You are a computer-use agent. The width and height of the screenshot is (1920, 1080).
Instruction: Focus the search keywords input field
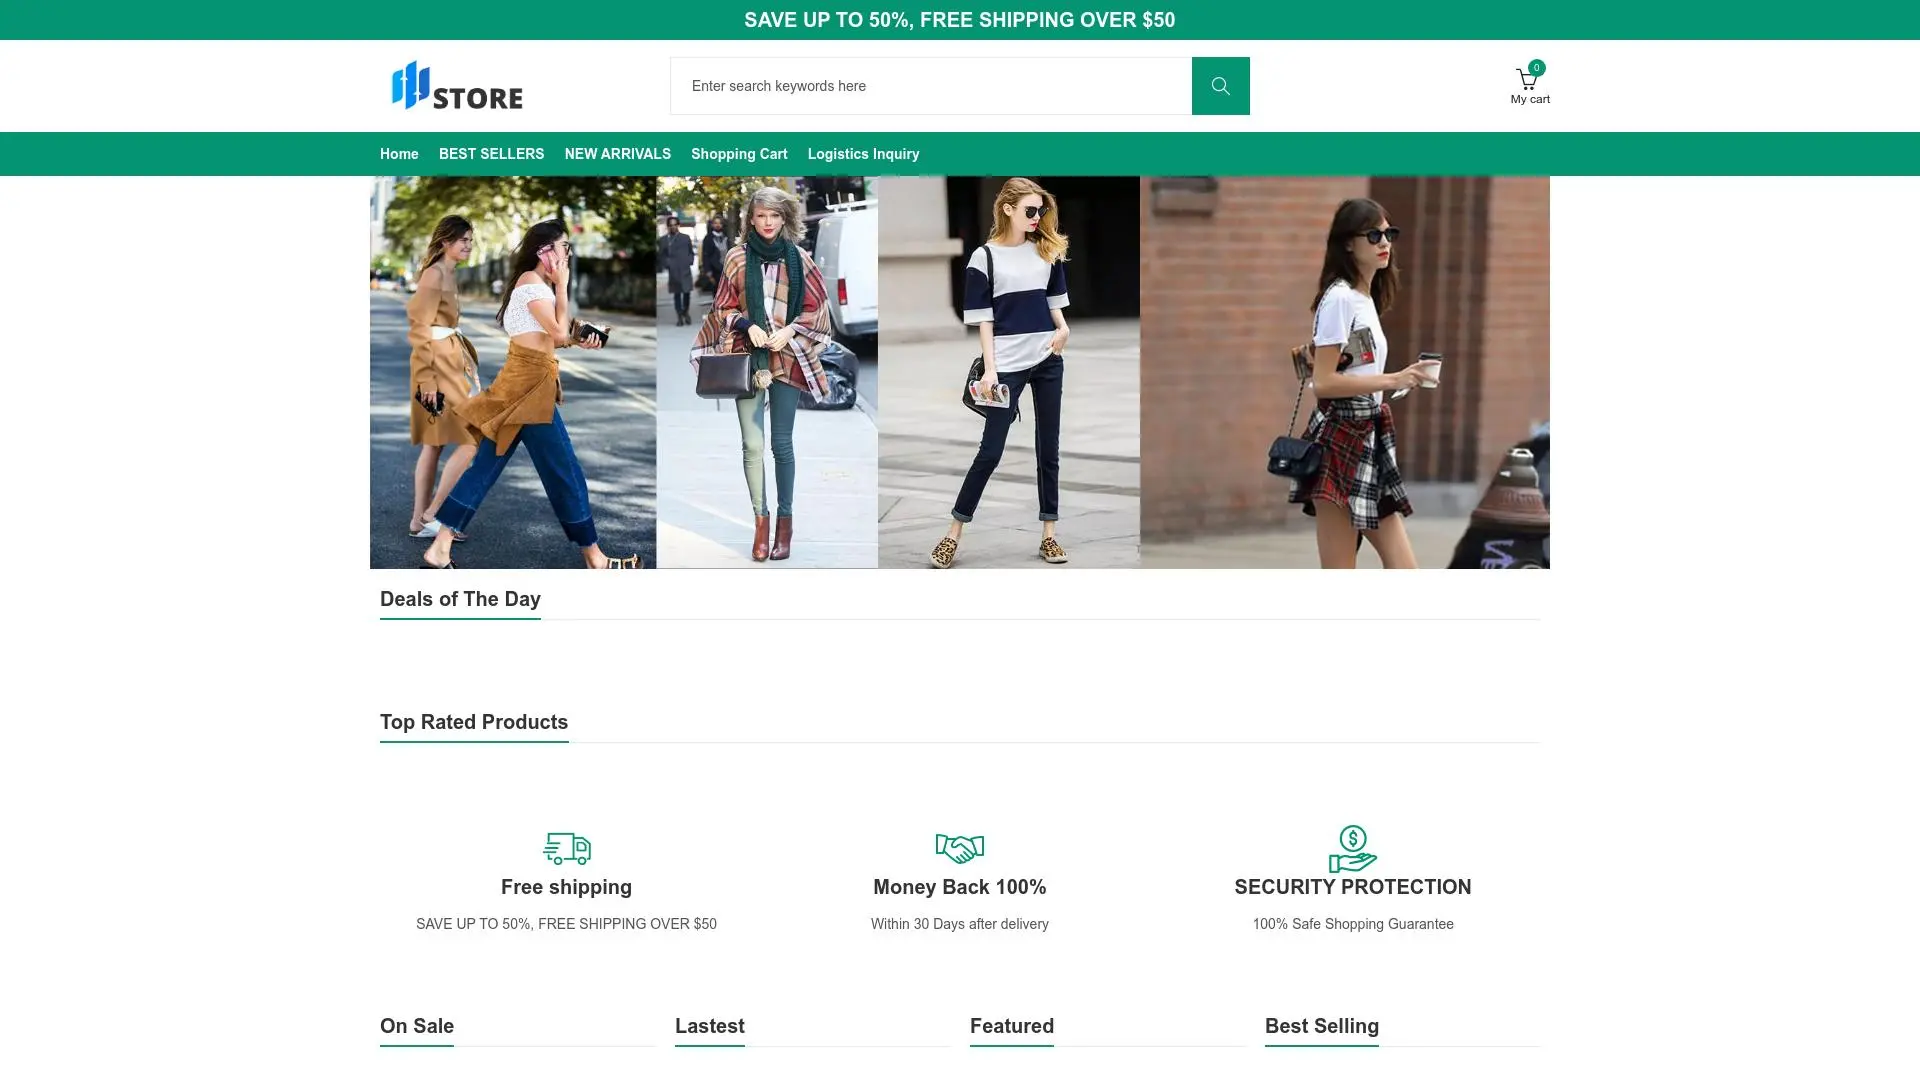tap(930, 86)
